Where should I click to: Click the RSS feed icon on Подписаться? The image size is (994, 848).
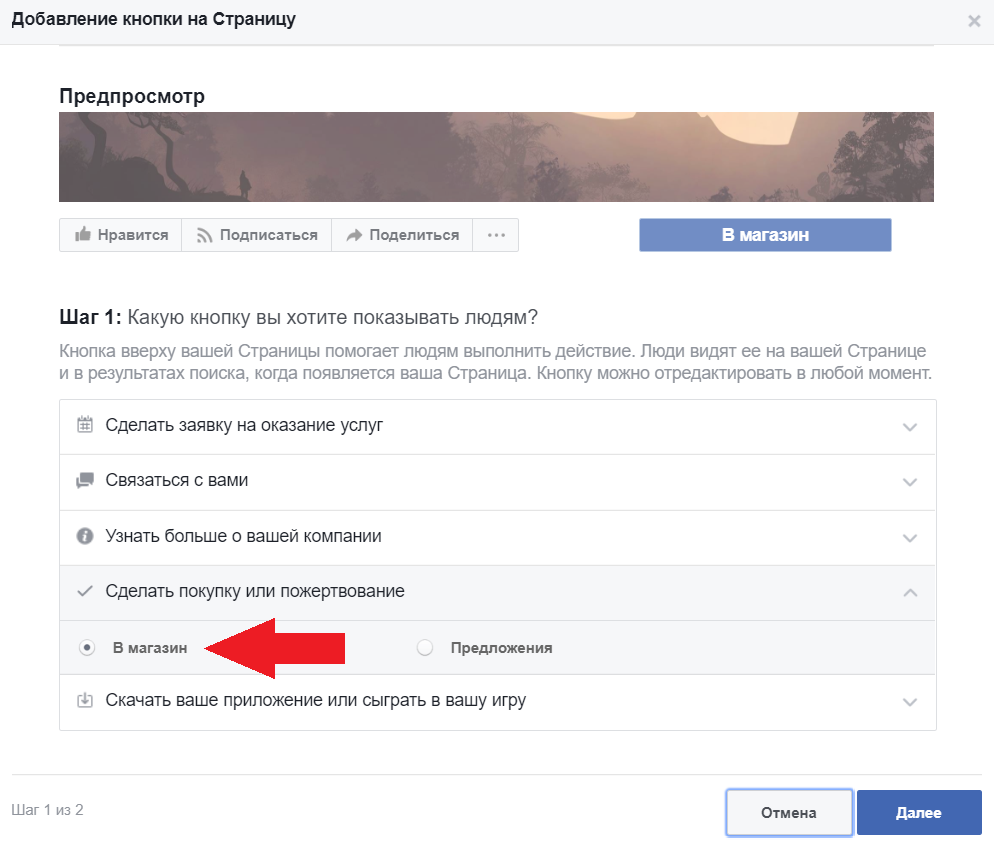tap(204, 236)
